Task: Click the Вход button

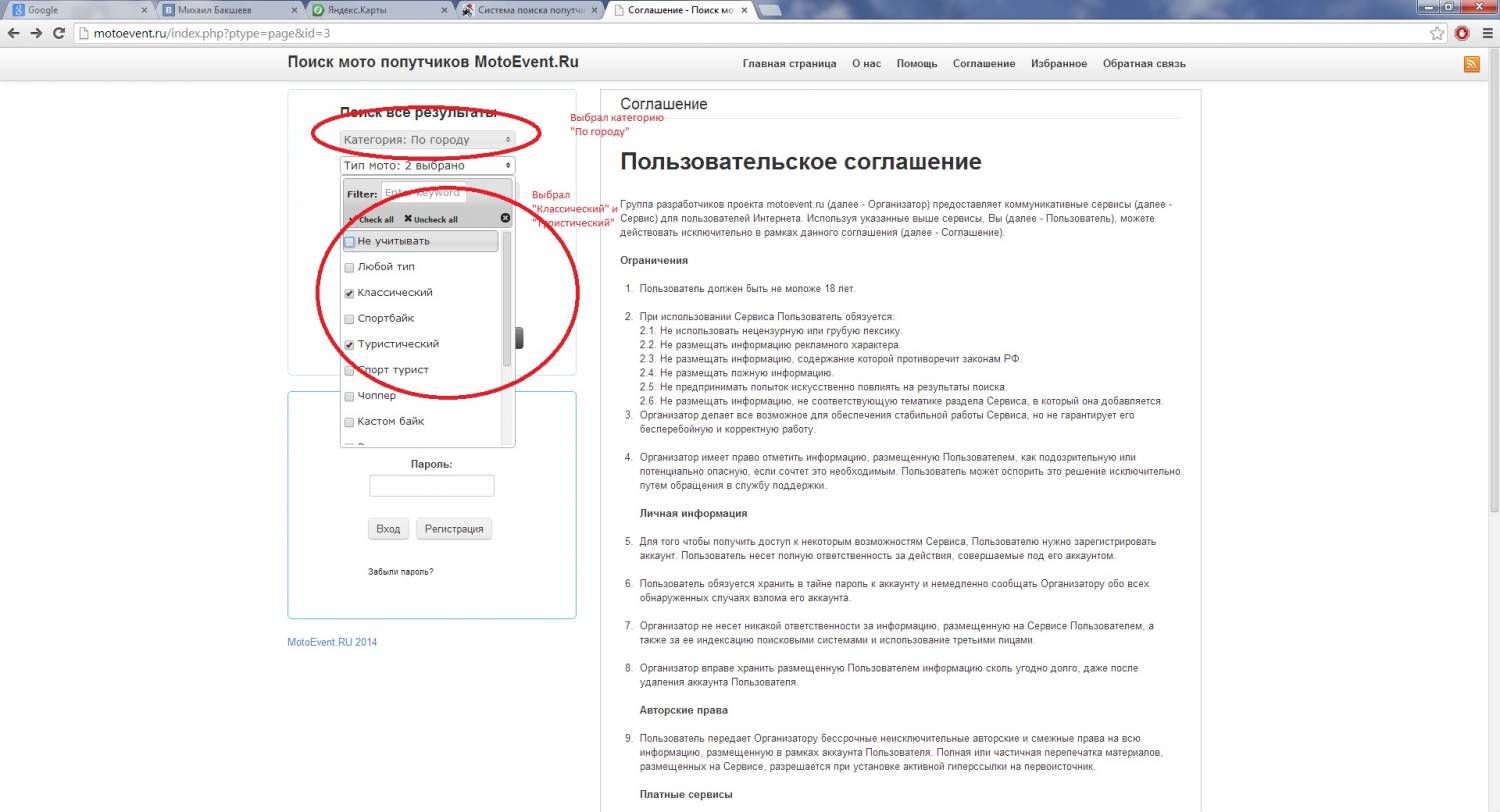Action: [389, 529]
